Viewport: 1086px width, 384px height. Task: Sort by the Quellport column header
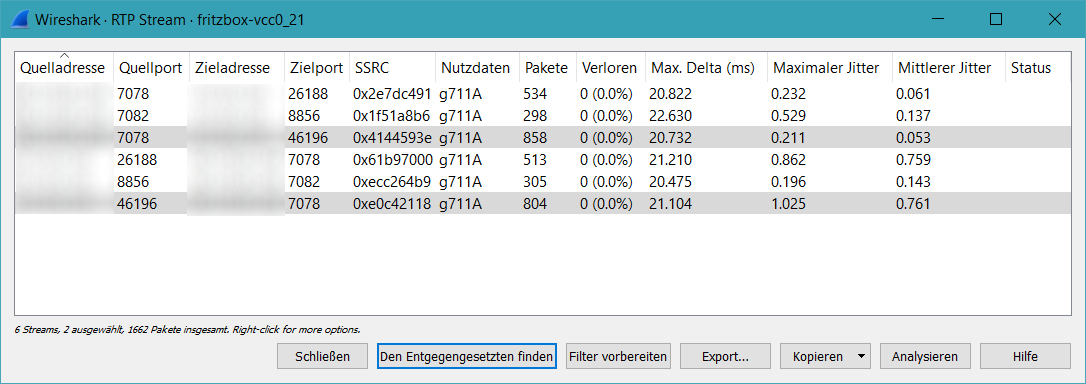[151, 68]
